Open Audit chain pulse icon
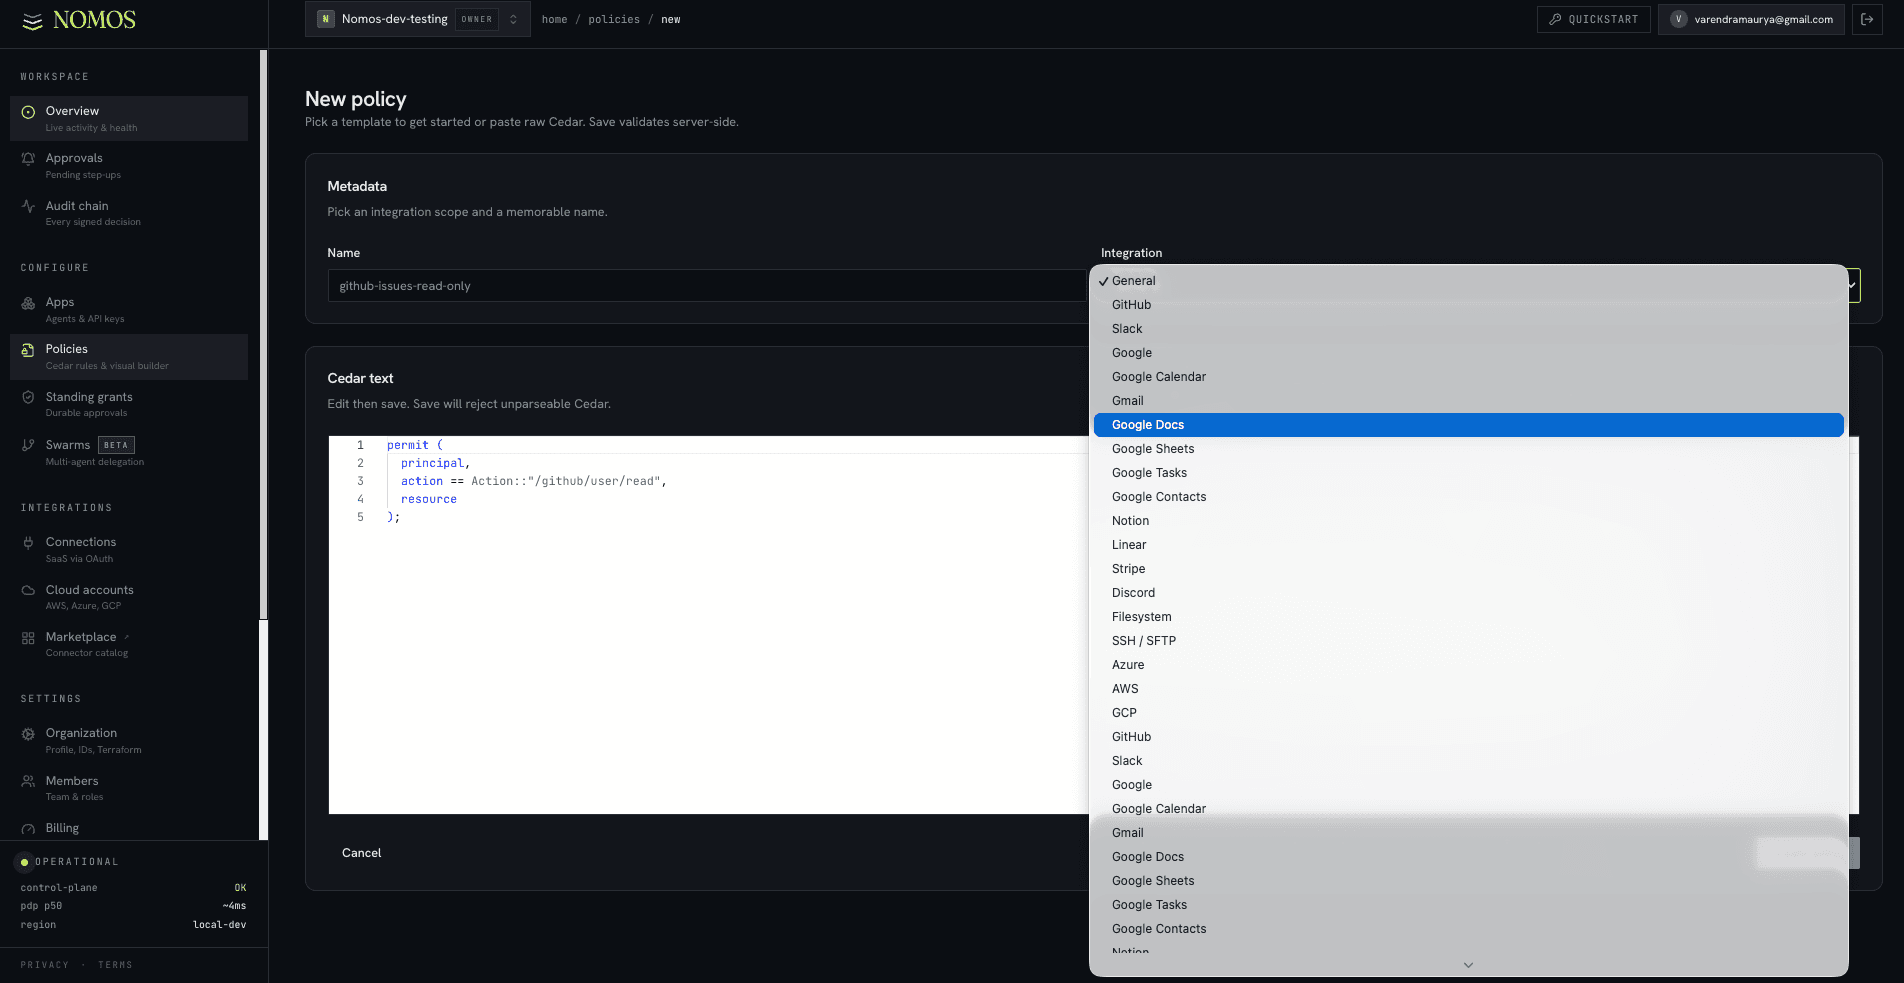The height and width of the screenshot is (983, 1904). pos(28,206)
